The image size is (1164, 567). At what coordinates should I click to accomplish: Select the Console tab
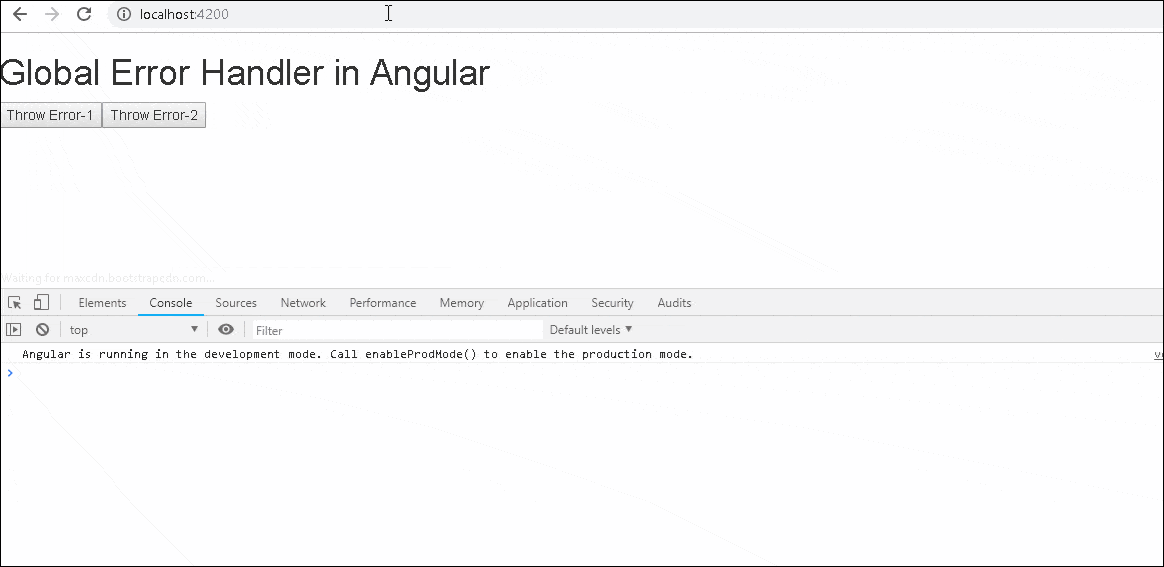[171, 303]
